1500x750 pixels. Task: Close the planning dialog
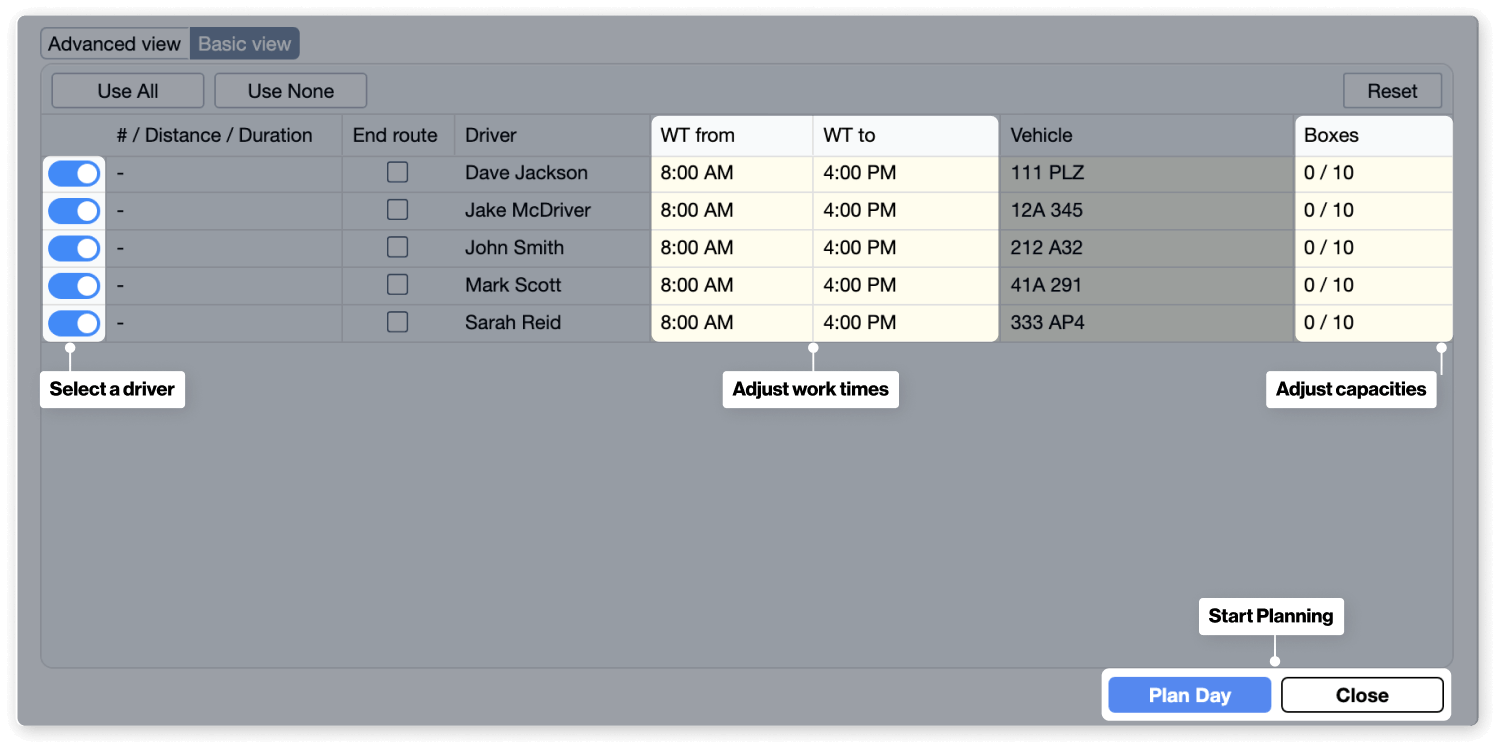(x=1362, y=695)
